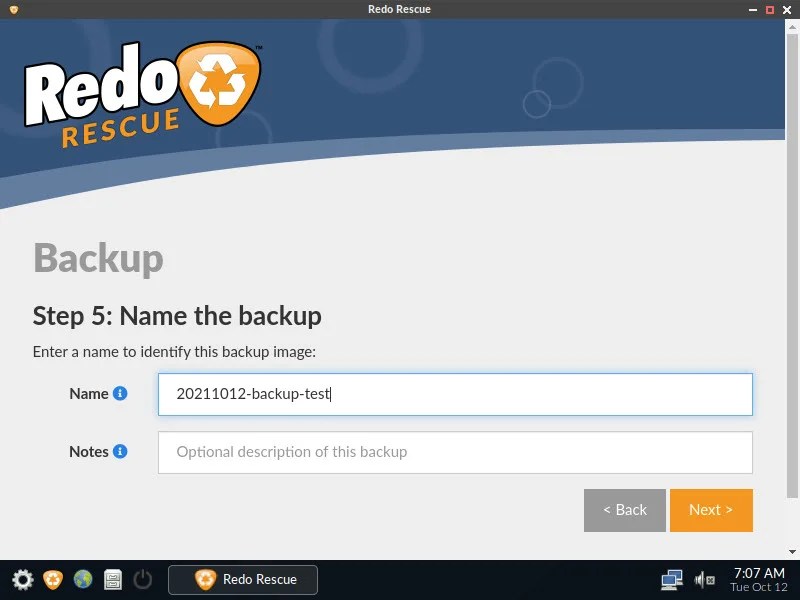Go back with the Back button
The width and height of the screenshot is (800, 600).
[625, 510]
